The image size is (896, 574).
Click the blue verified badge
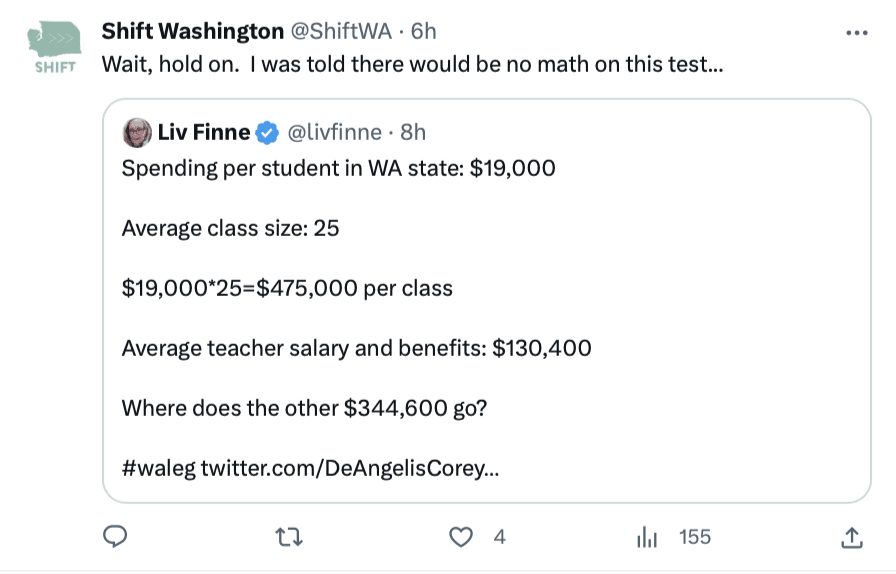pos(267,132)
